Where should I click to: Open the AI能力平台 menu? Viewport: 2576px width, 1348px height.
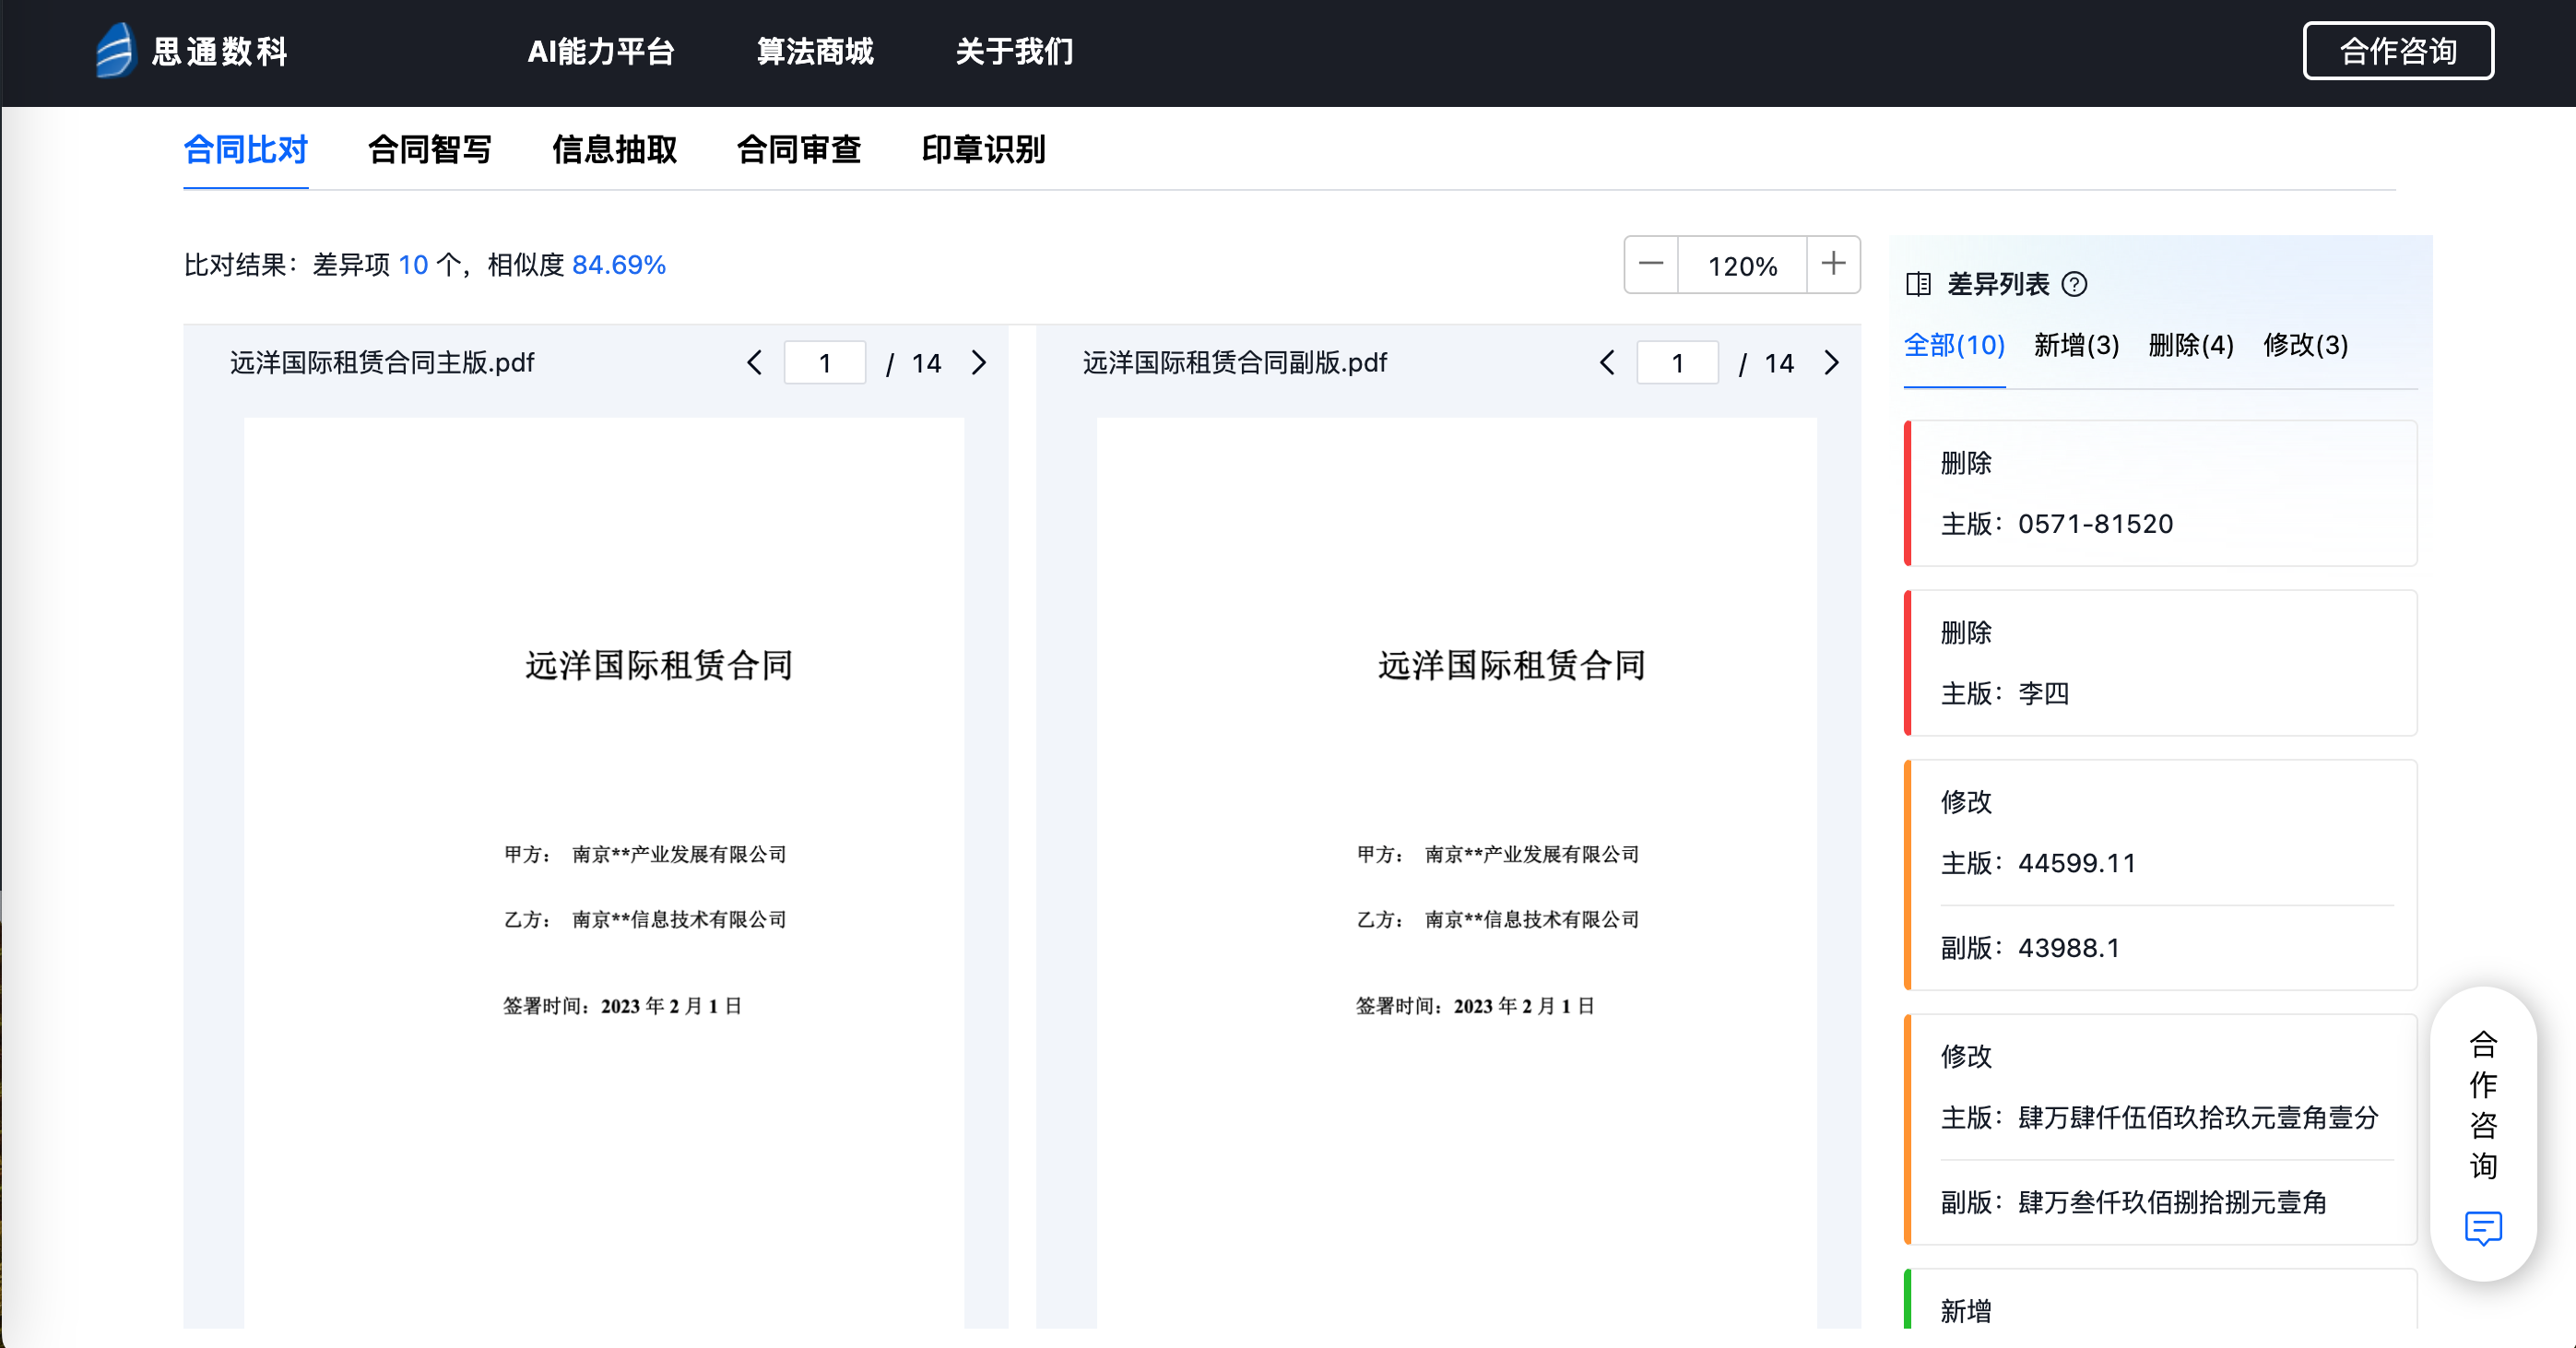coord(601,51)
